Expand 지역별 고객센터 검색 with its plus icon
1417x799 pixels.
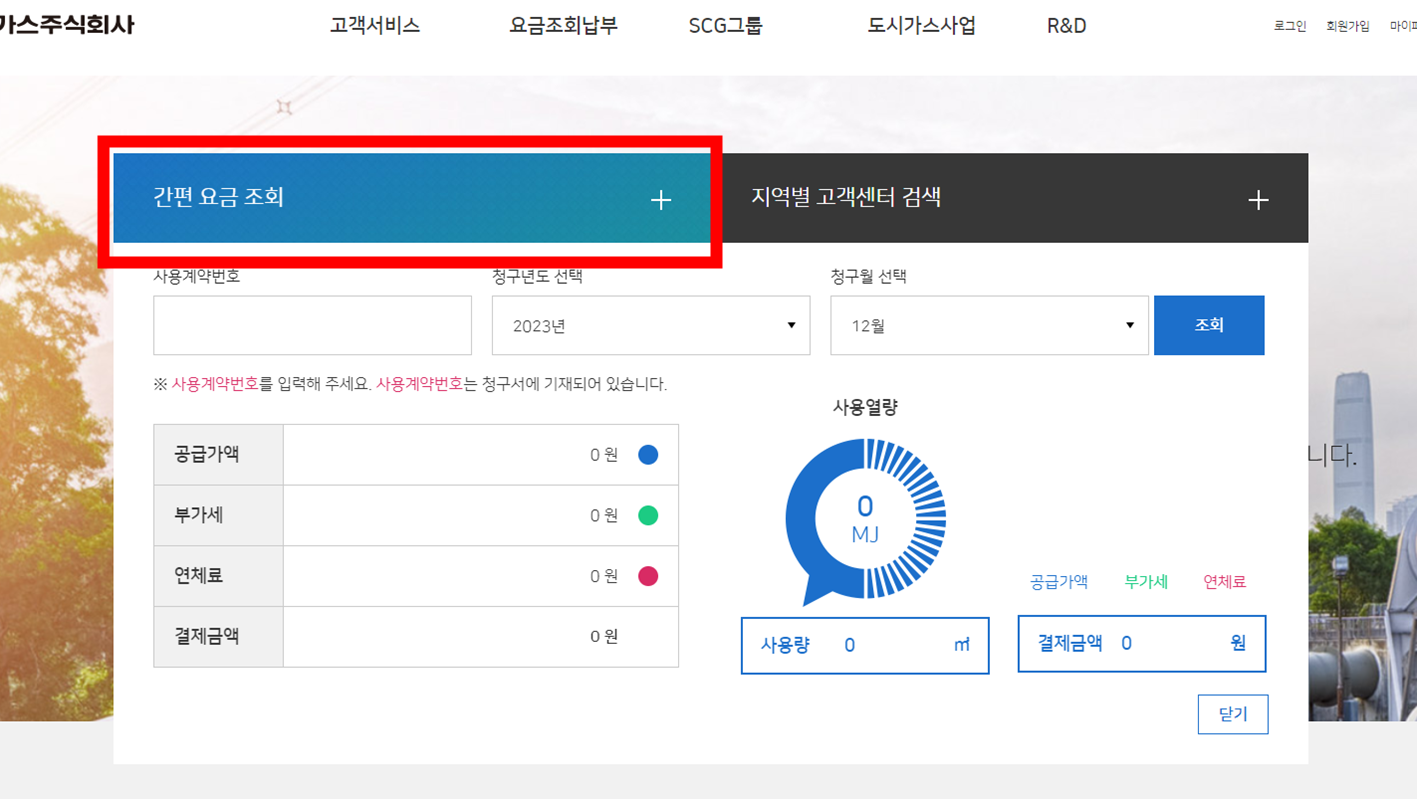click(1257, 199)
